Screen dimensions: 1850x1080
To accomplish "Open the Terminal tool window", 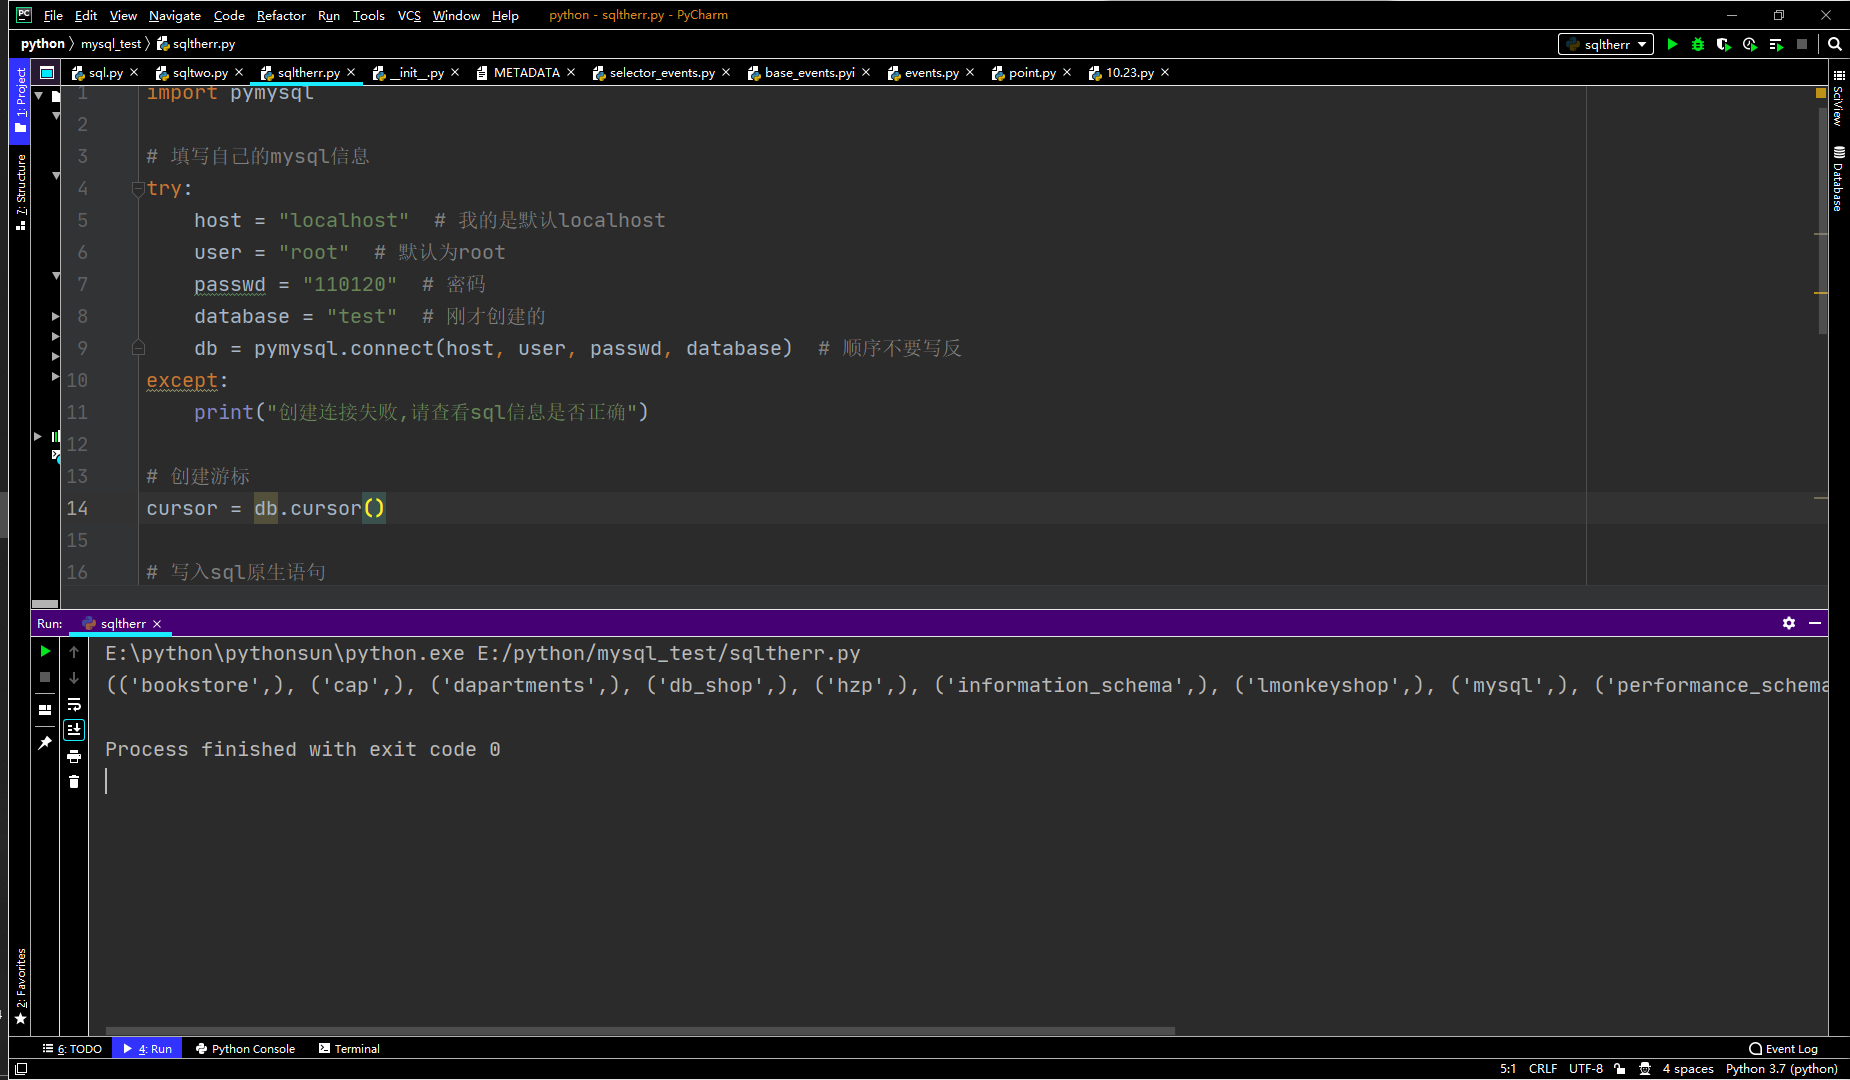I will tap(349, 1049).
